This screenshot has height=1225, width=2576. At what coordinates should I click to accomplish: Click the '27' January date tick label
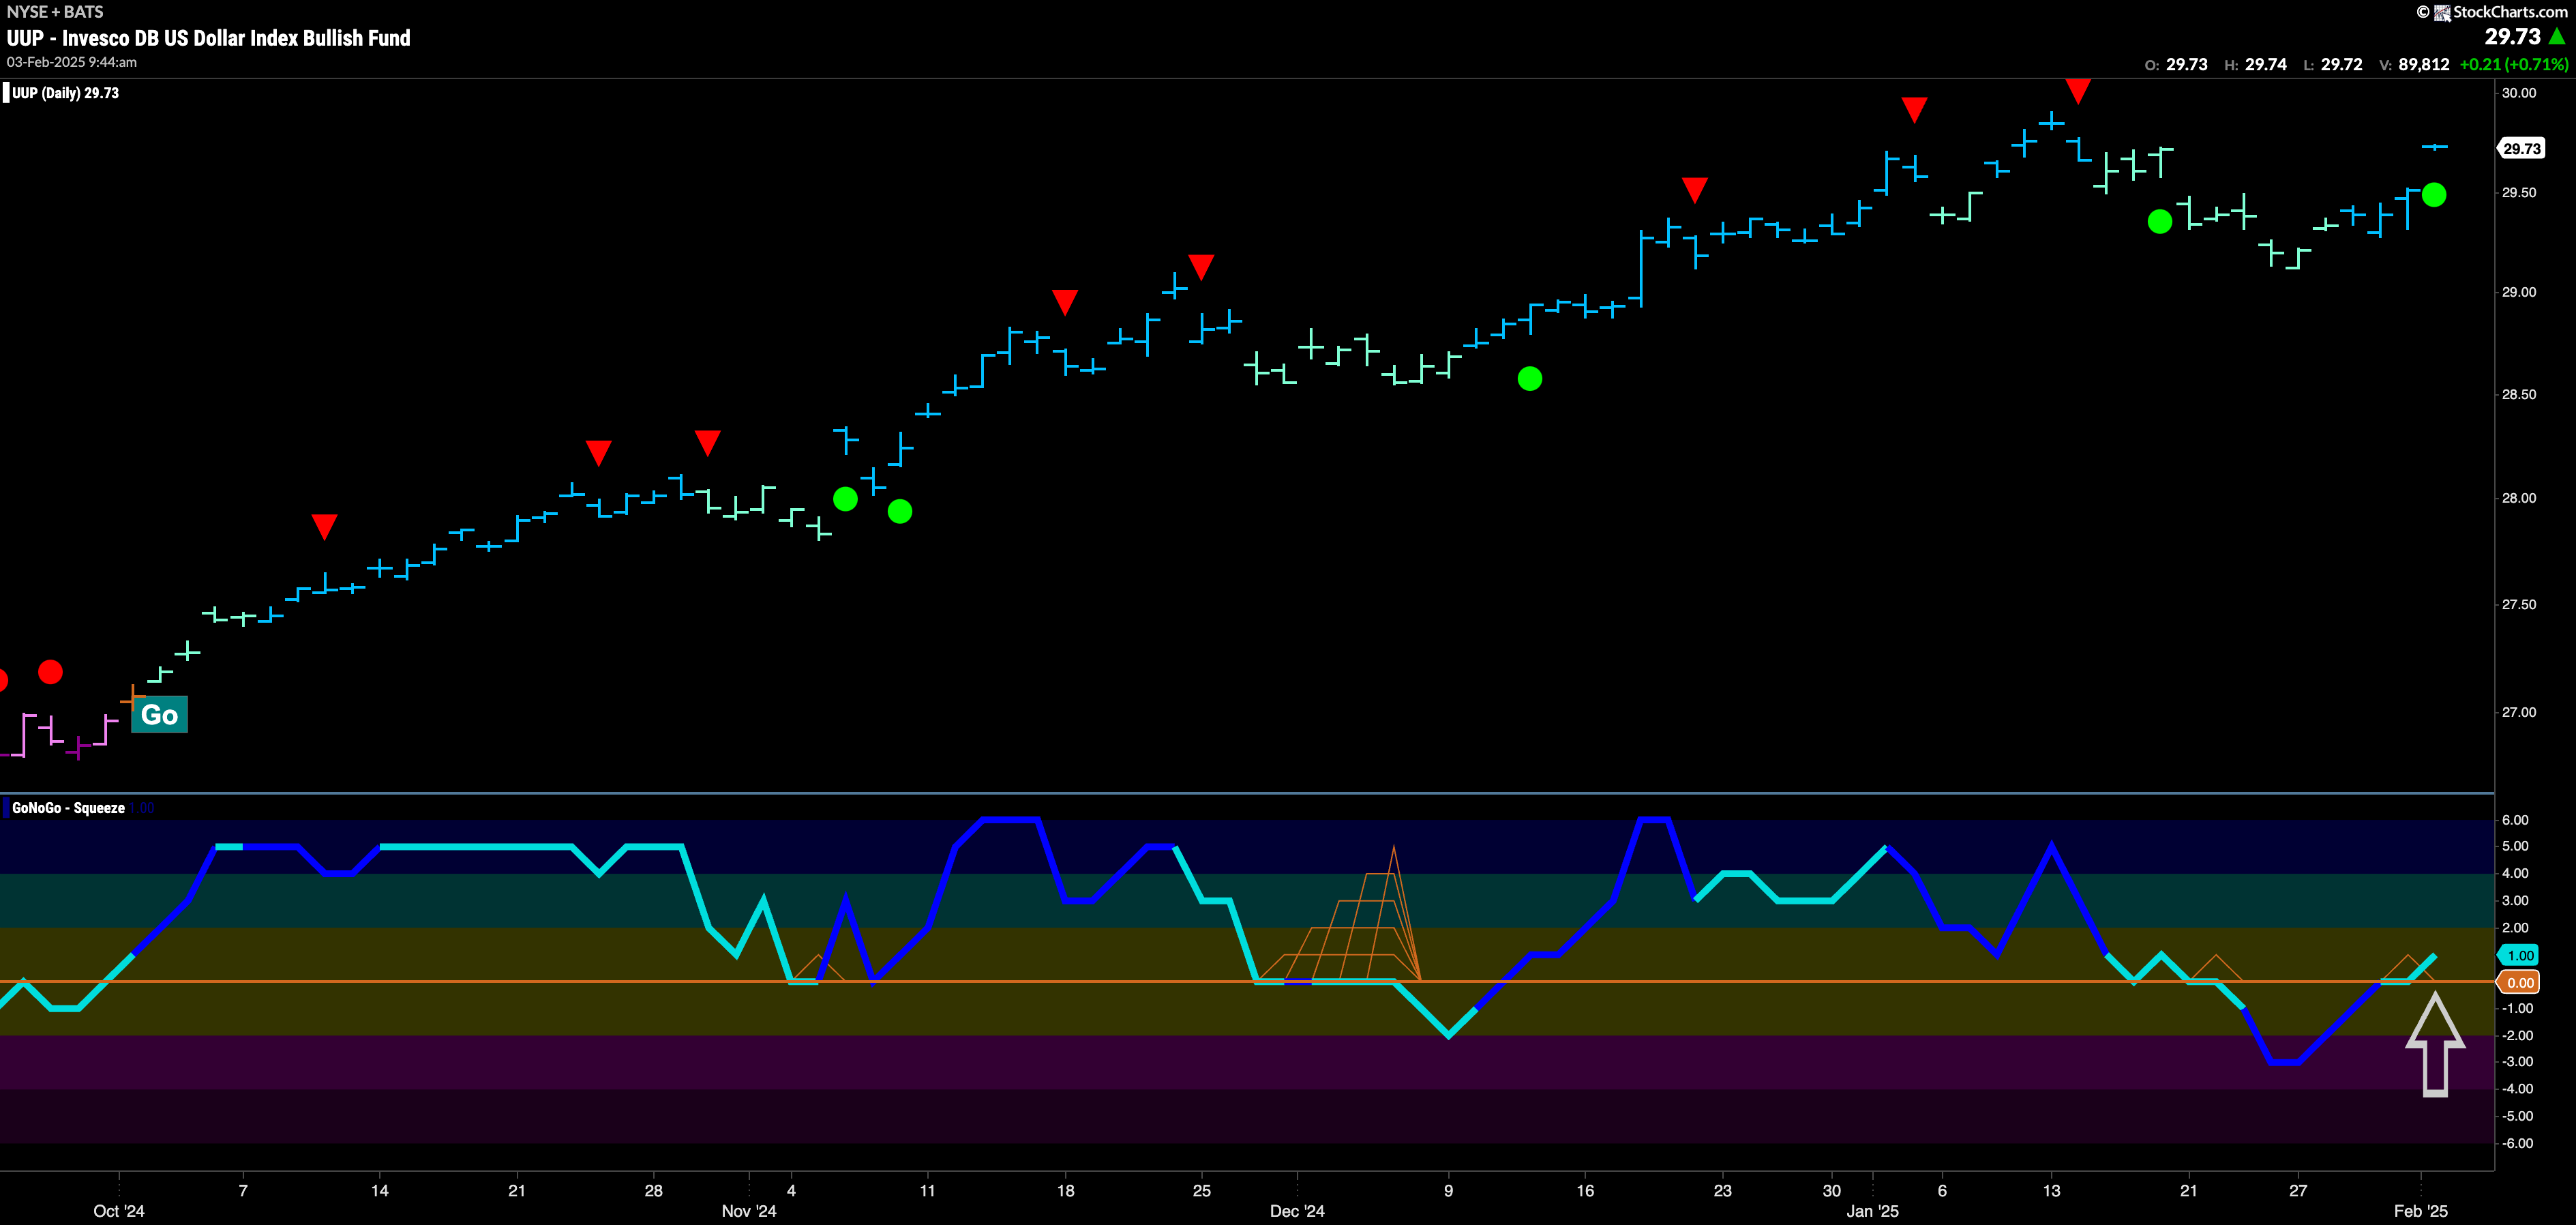coord(2298,1190)
